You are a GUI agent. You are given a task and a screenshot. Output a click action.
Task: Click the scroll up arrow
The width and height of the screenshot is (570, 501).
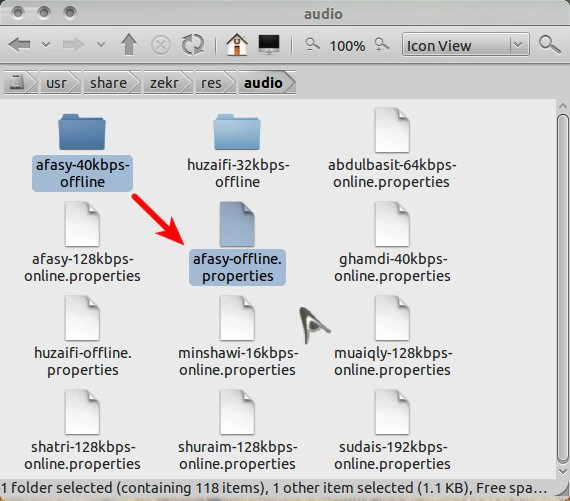click(x=562, y=107)
